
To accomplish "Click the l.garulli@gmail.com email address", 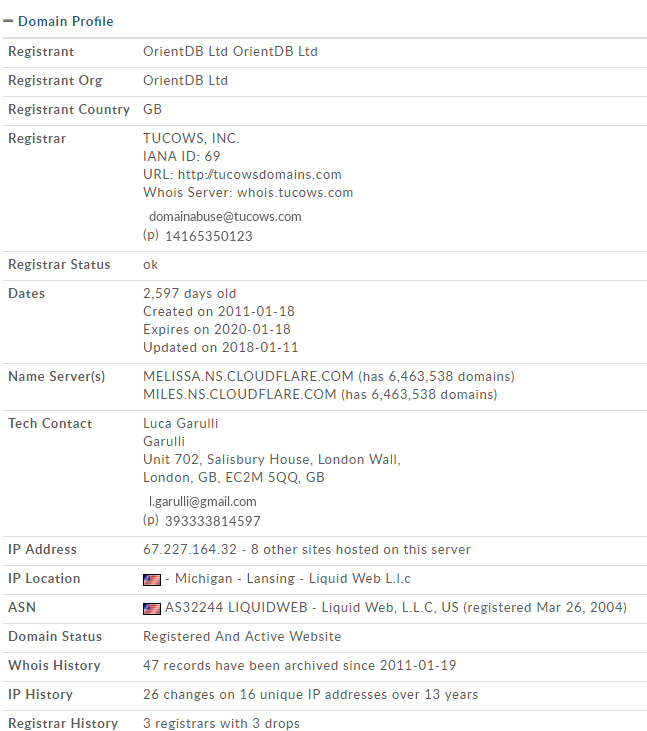I will (x=203, y=501).
